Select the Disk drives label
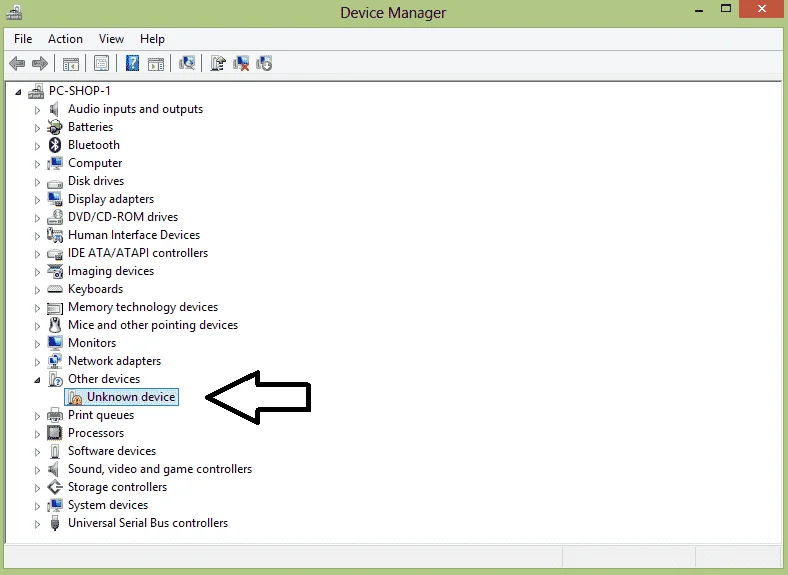Image resolution: width=788 pixels, height=575 pixels. (x=96, y=181)
